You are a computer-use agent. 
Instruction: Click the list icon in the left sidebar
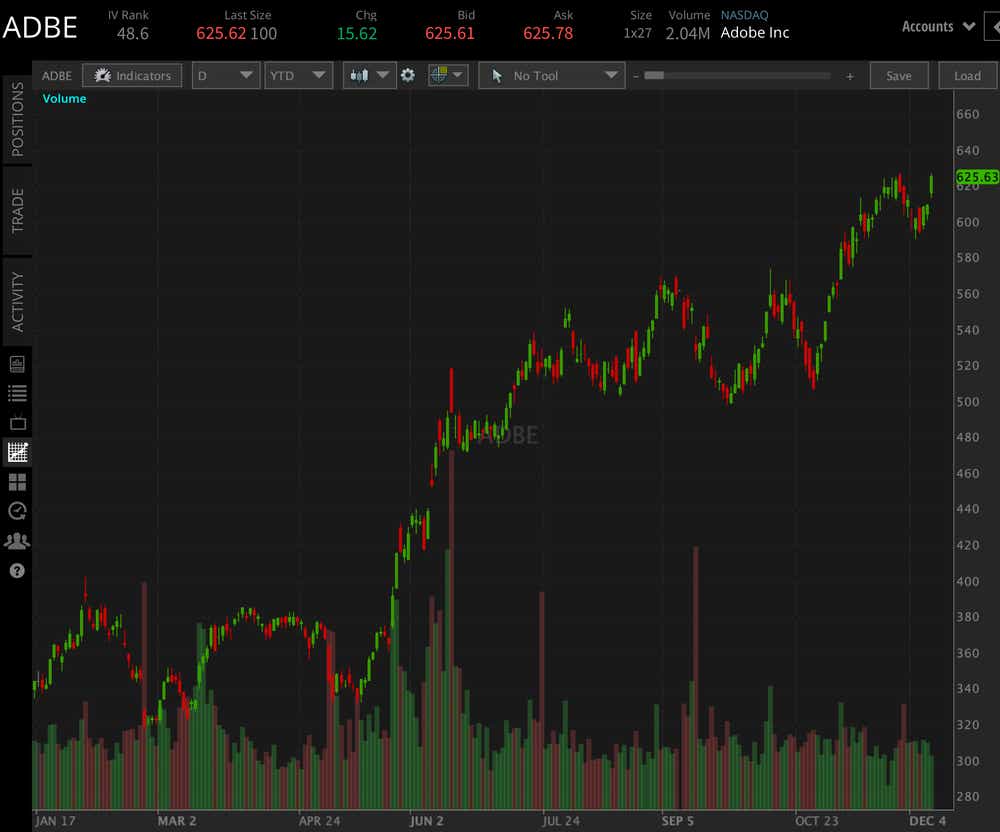pos(17,392)
